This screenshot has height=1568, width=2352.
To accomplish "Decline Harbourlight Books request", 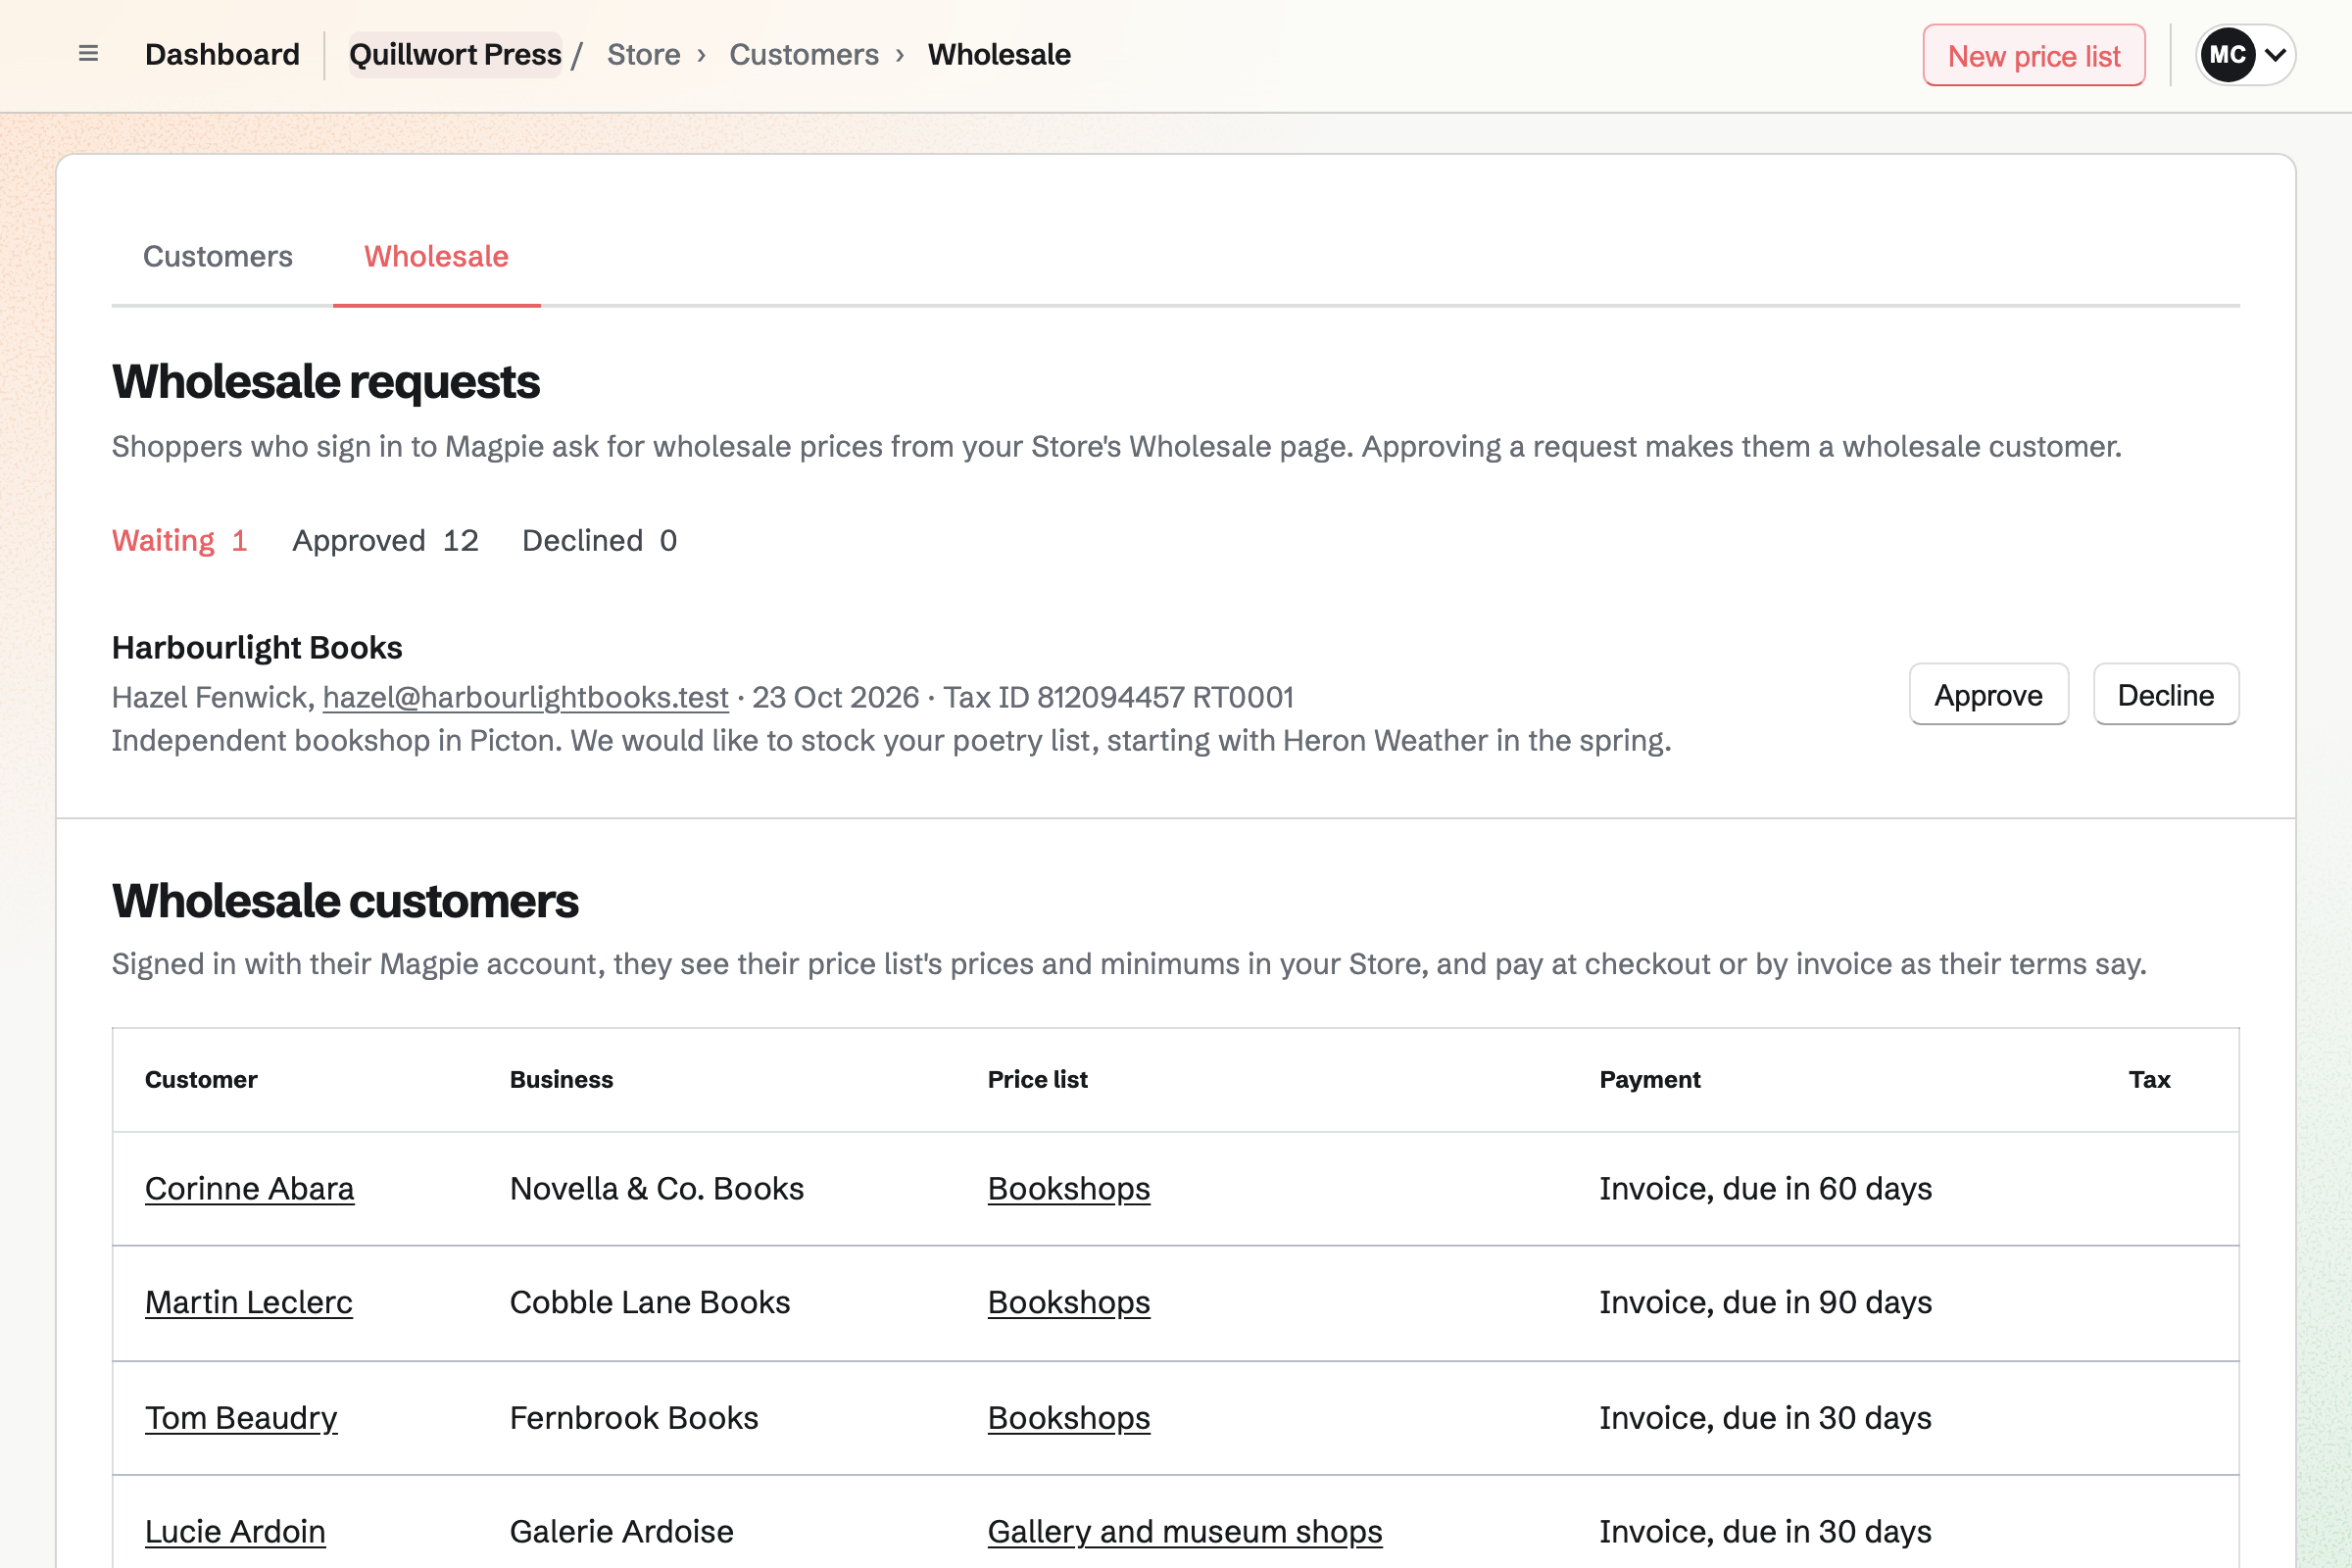I will [2165, 694].
